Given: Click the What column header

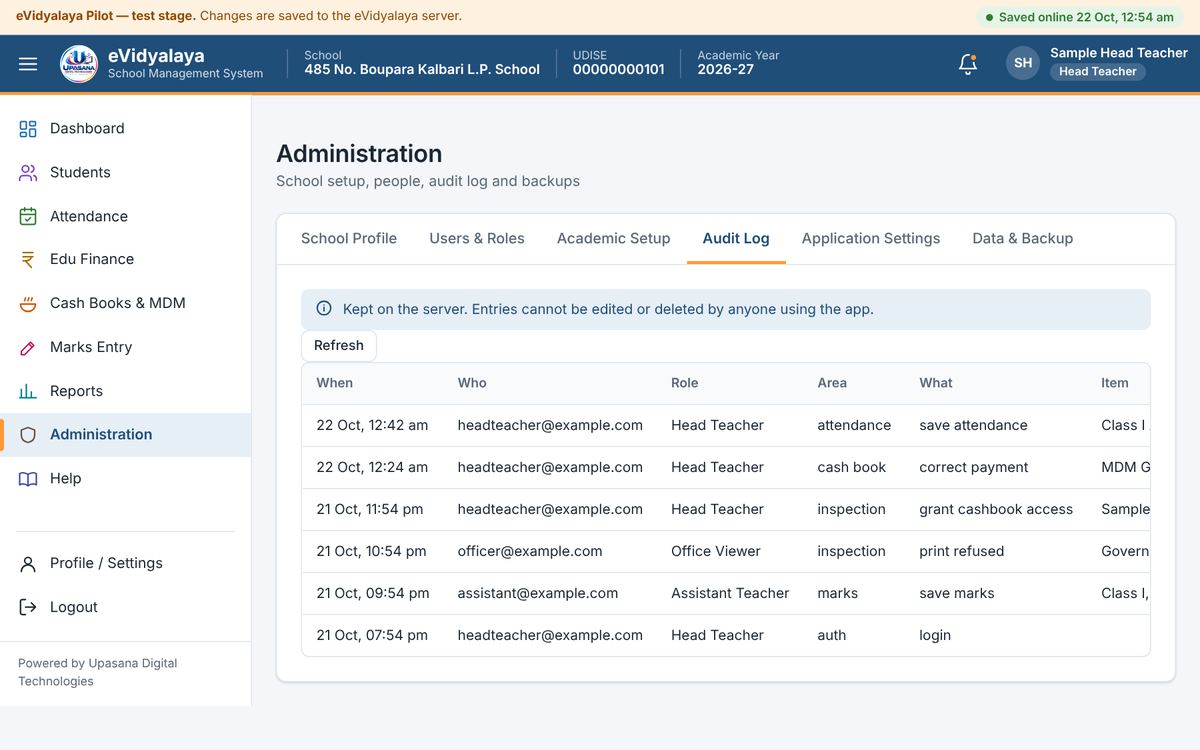Looking at the screenshot, I should click(x=936, y=383).
